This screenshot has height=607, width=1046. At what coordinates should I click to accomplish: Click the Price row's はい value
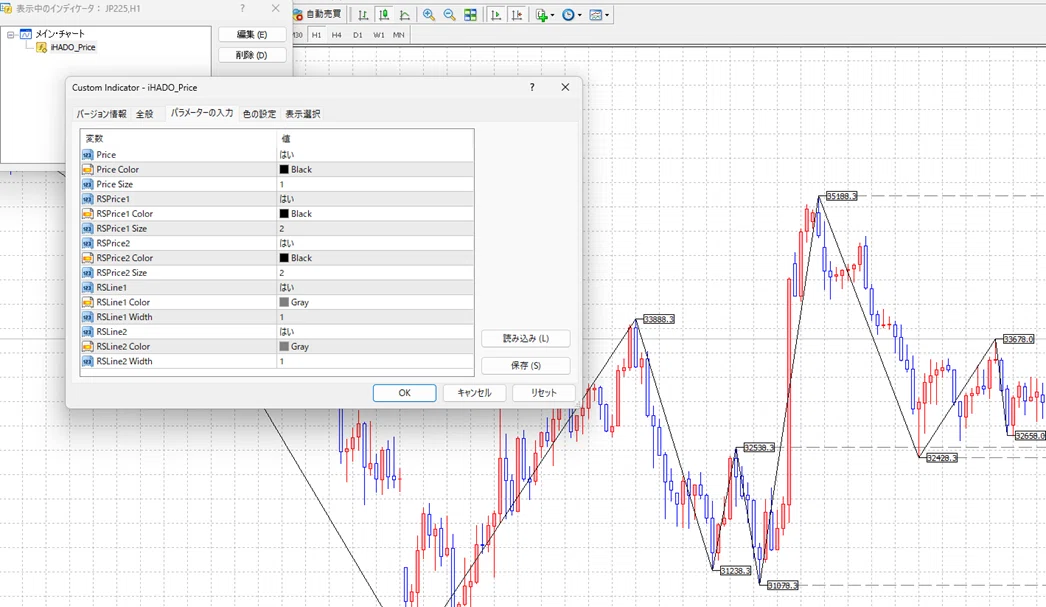click(x=287, y=155)
